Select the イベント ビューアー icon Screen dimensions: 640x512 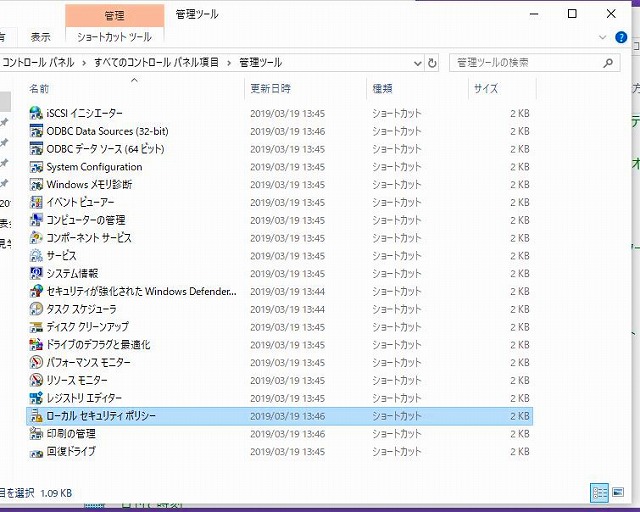click(36, 202)
